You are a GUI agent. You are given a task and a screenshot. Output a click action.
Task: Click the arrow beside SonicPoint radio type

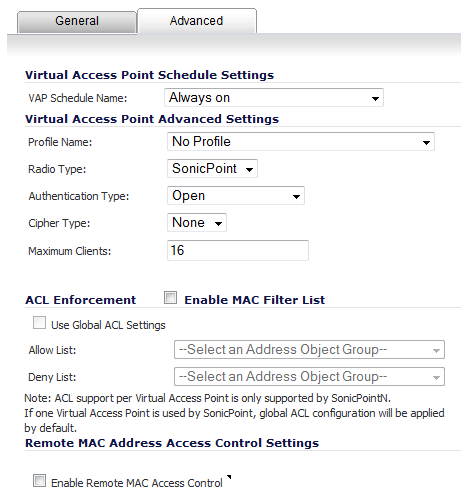click(249, 170)
